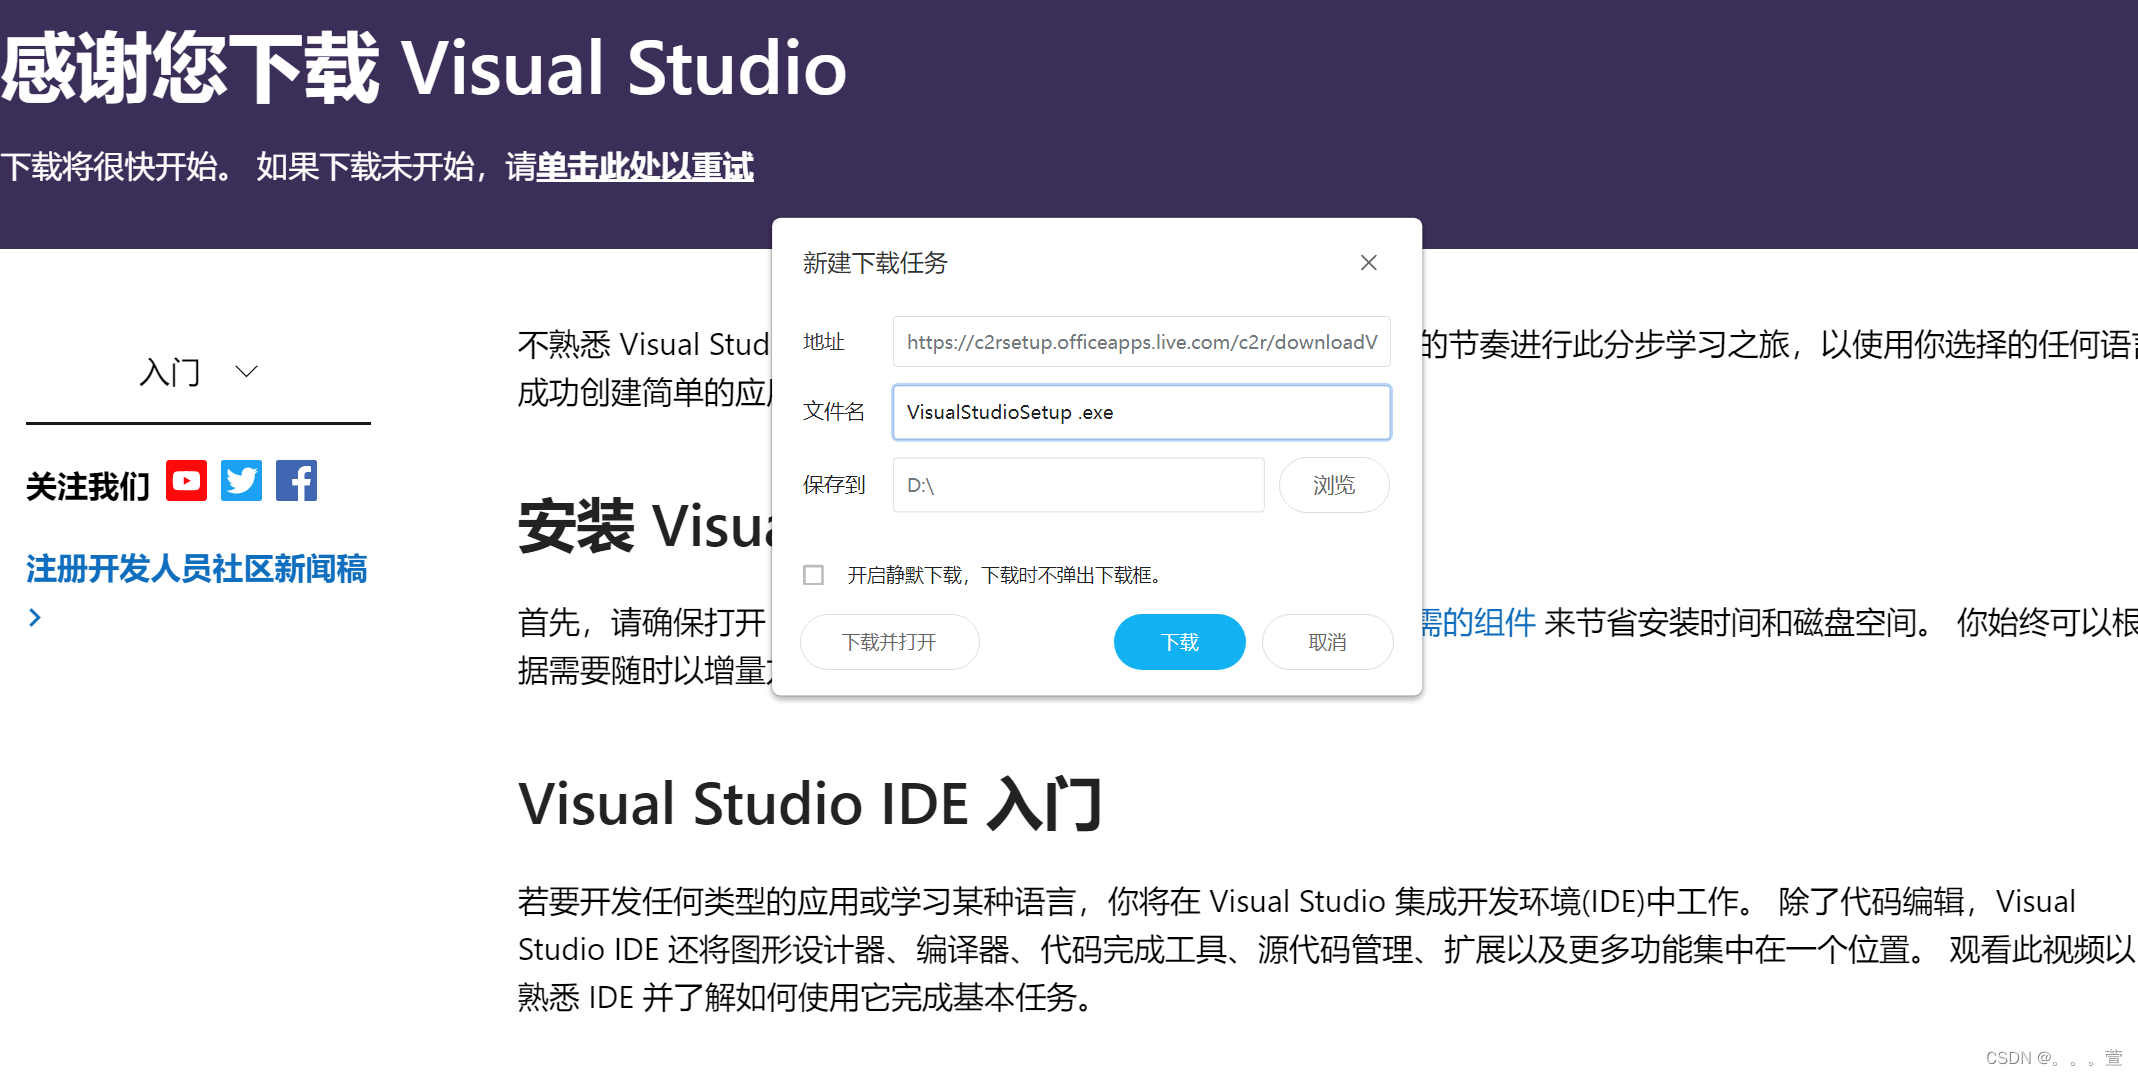Click the 所需的组件 link in the text
The height and width of the screenshot is (1075, 2138).
pyautogui.click(x=1472, y=622)
